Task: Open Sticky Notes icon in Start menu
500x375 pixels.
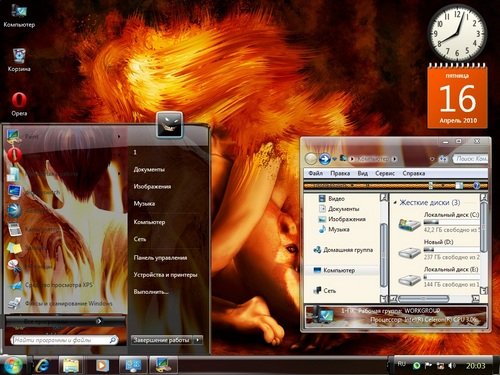Action: [14, 248]
